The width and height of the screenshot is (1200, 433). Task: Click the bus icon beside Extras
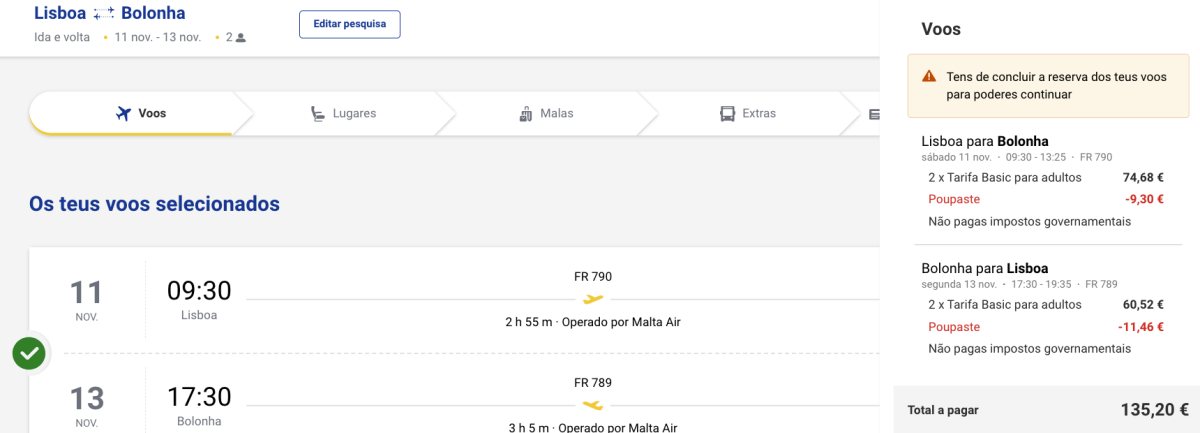[x=728, y=113]
